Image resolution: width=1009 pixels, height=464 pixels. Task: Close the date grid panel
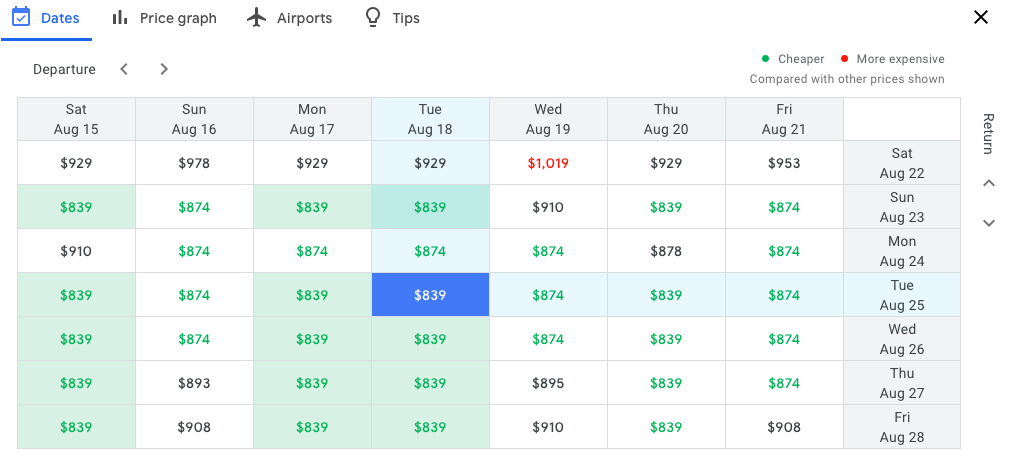tap(981, 17)
